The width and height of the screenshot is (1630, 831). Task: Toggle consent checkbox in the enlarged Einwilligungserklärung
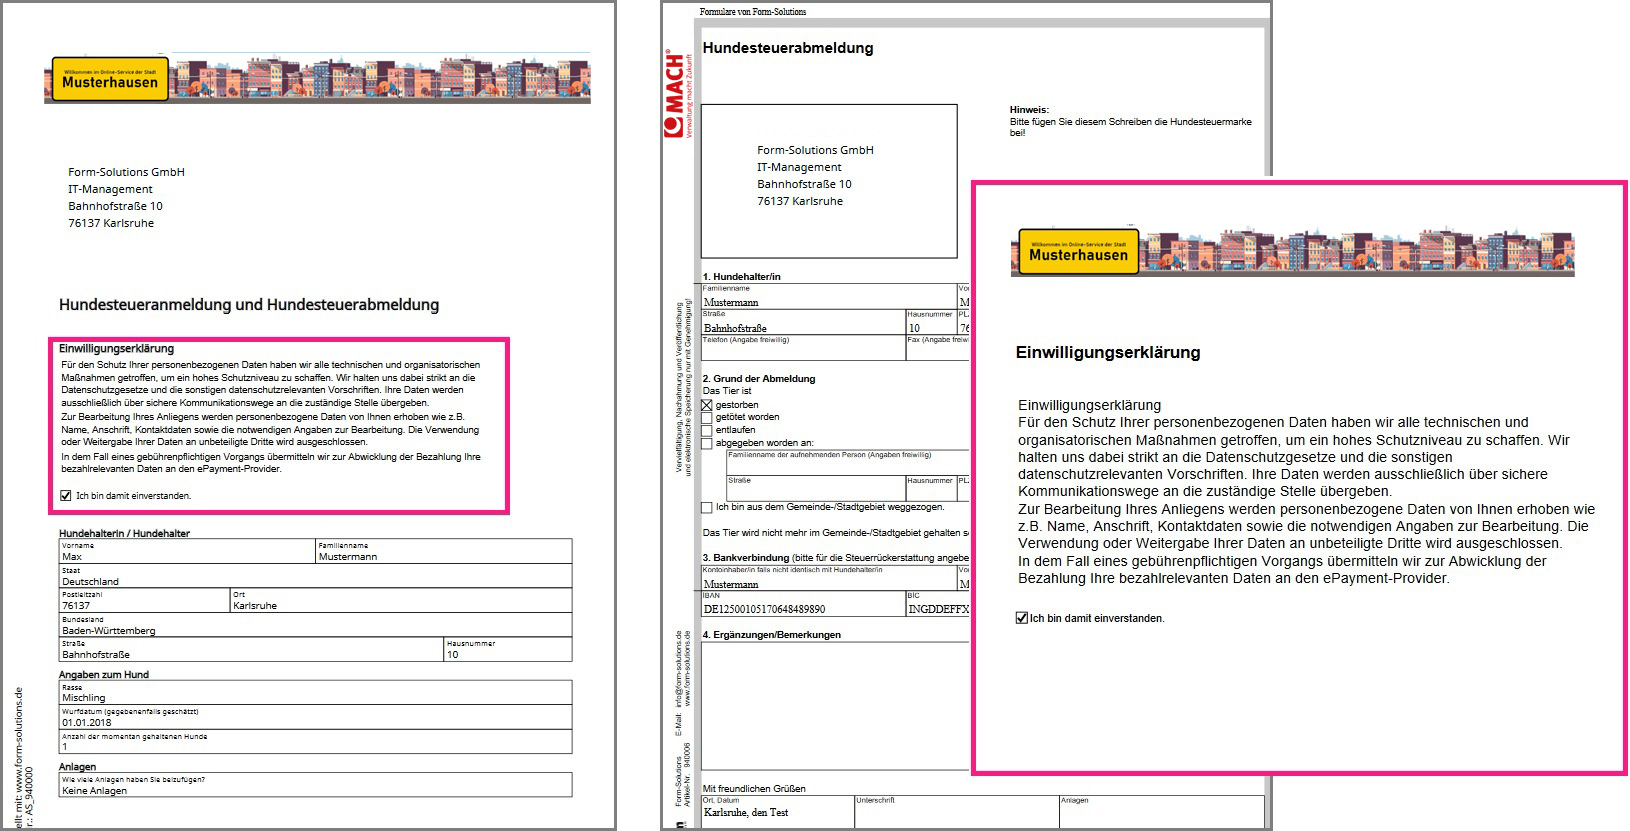[x=1021, y=618]
